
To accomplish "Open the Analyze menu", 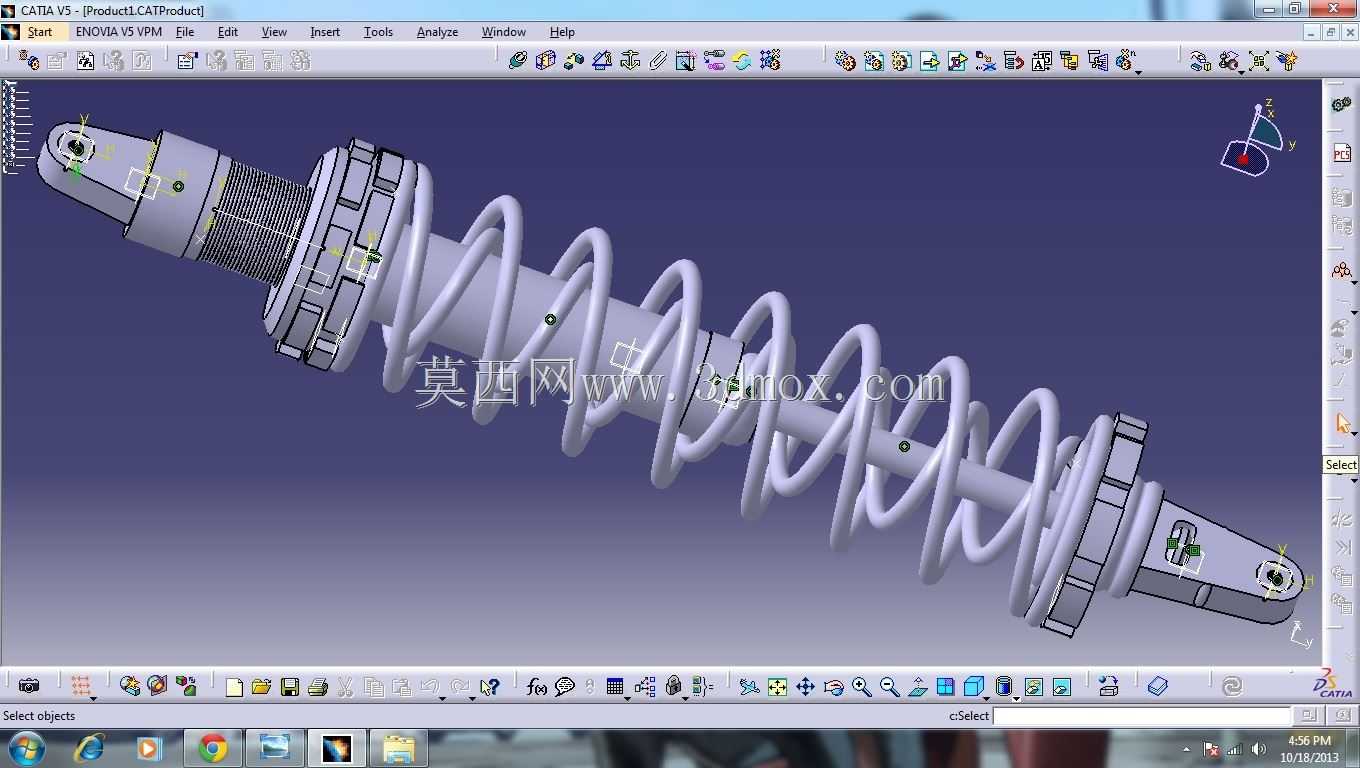I will [437, 32].
